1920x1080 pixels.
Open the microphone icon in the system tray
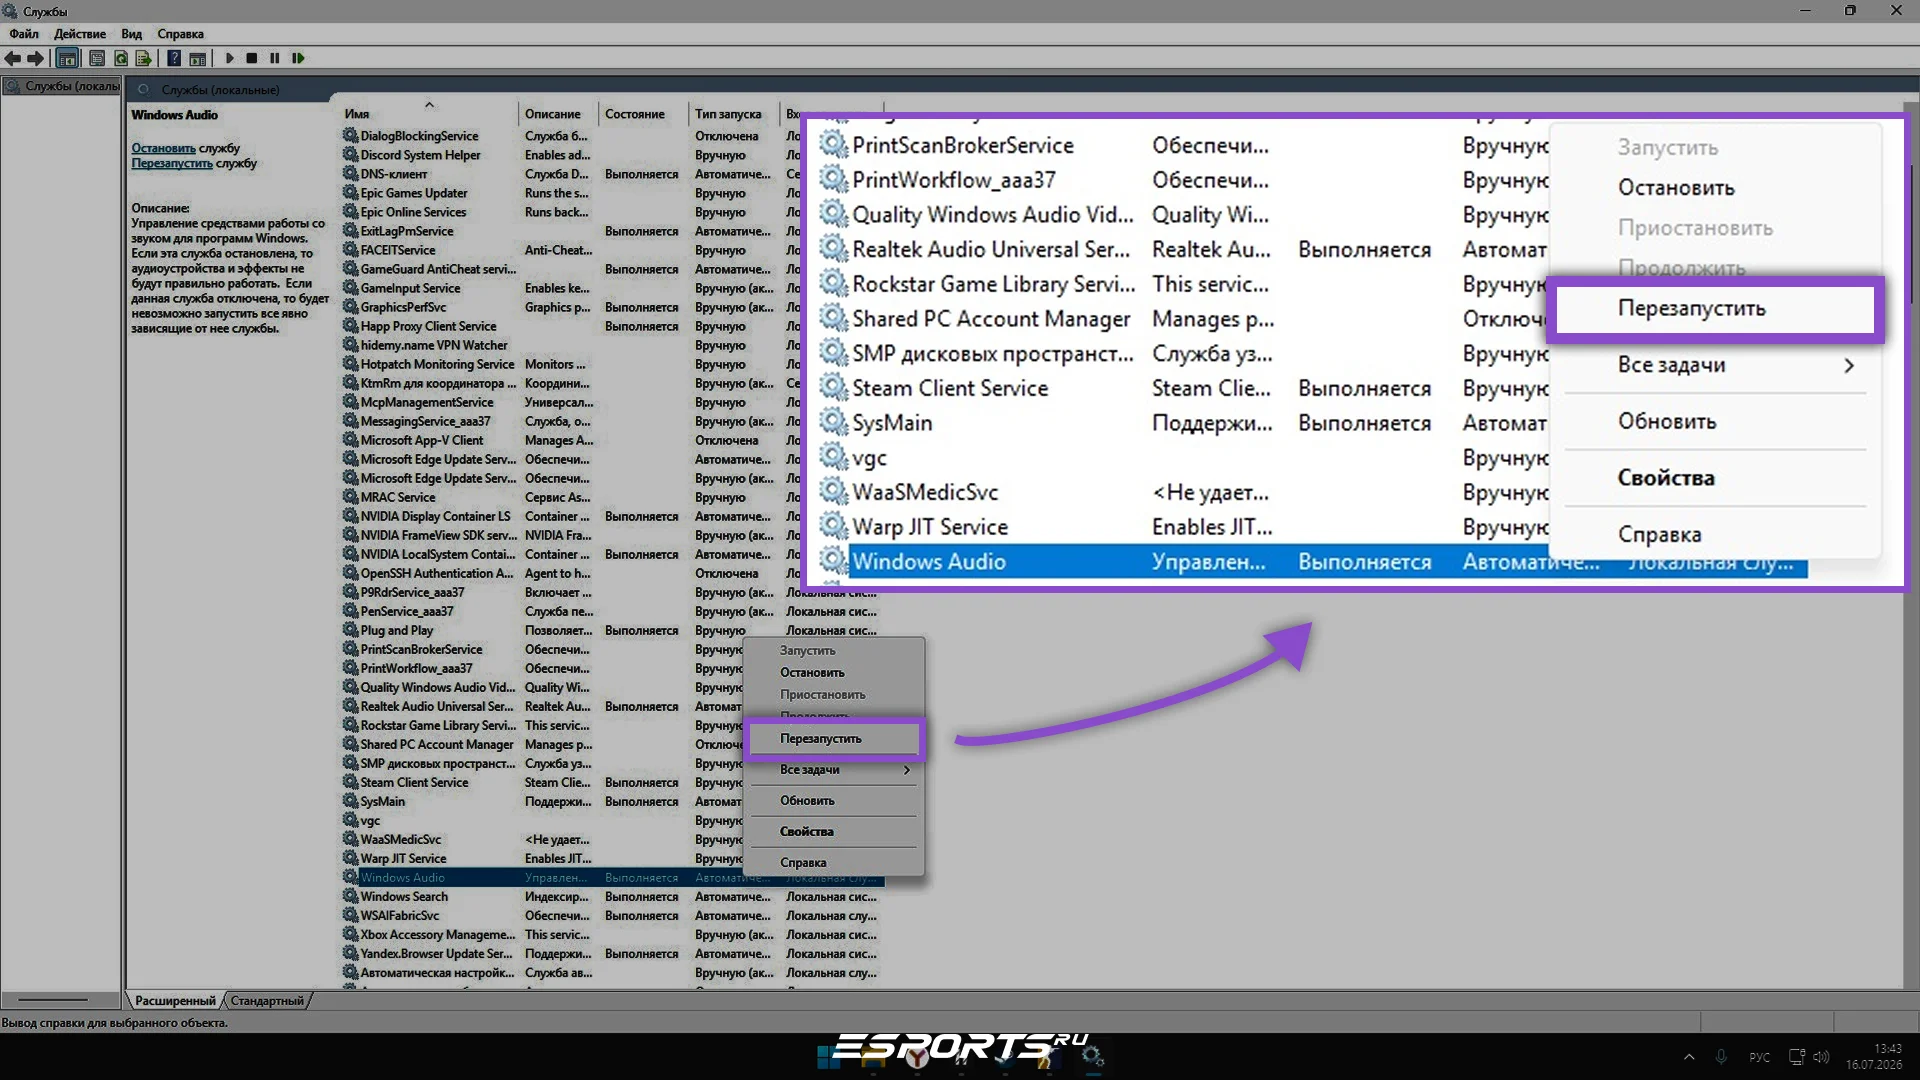click(x=1721, y=1056)
